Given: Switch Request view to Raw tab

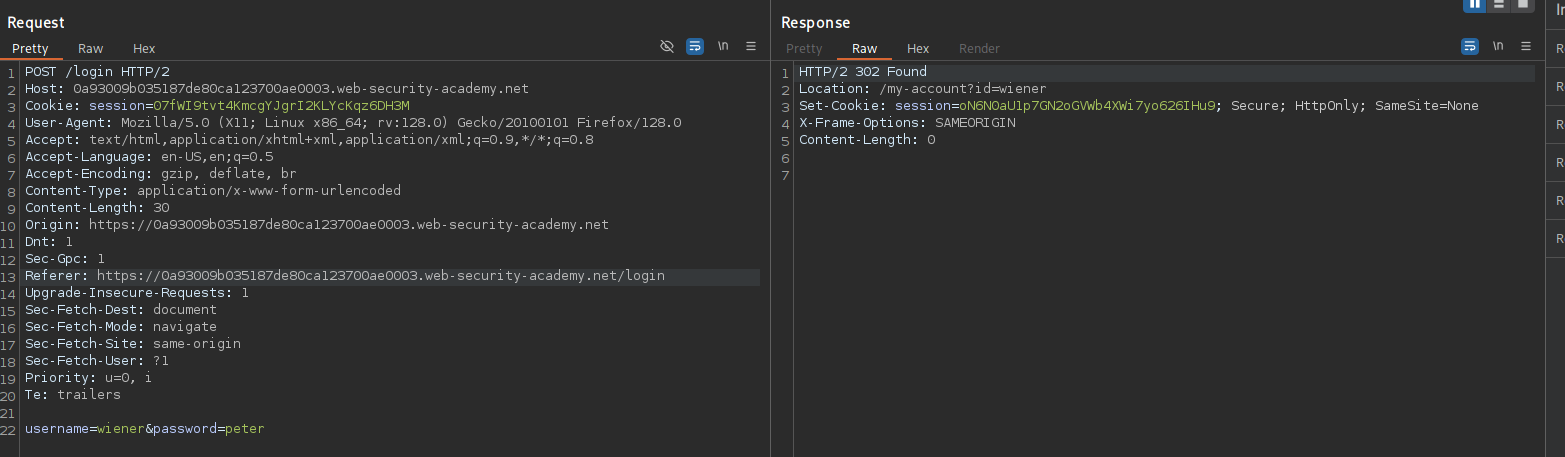Looking at the screenshot, I should coord(91,49).
